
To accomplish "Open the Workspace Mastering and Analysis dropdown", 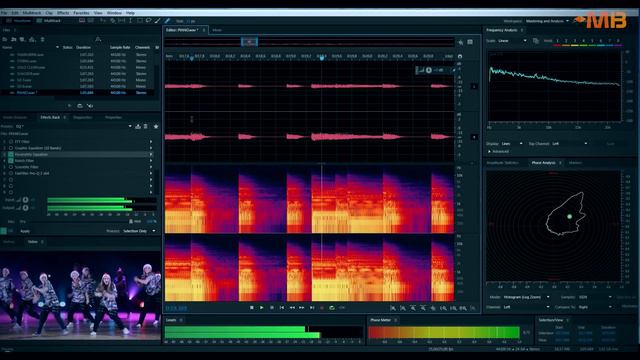I will pyautogui.click(x=547, y=21).
